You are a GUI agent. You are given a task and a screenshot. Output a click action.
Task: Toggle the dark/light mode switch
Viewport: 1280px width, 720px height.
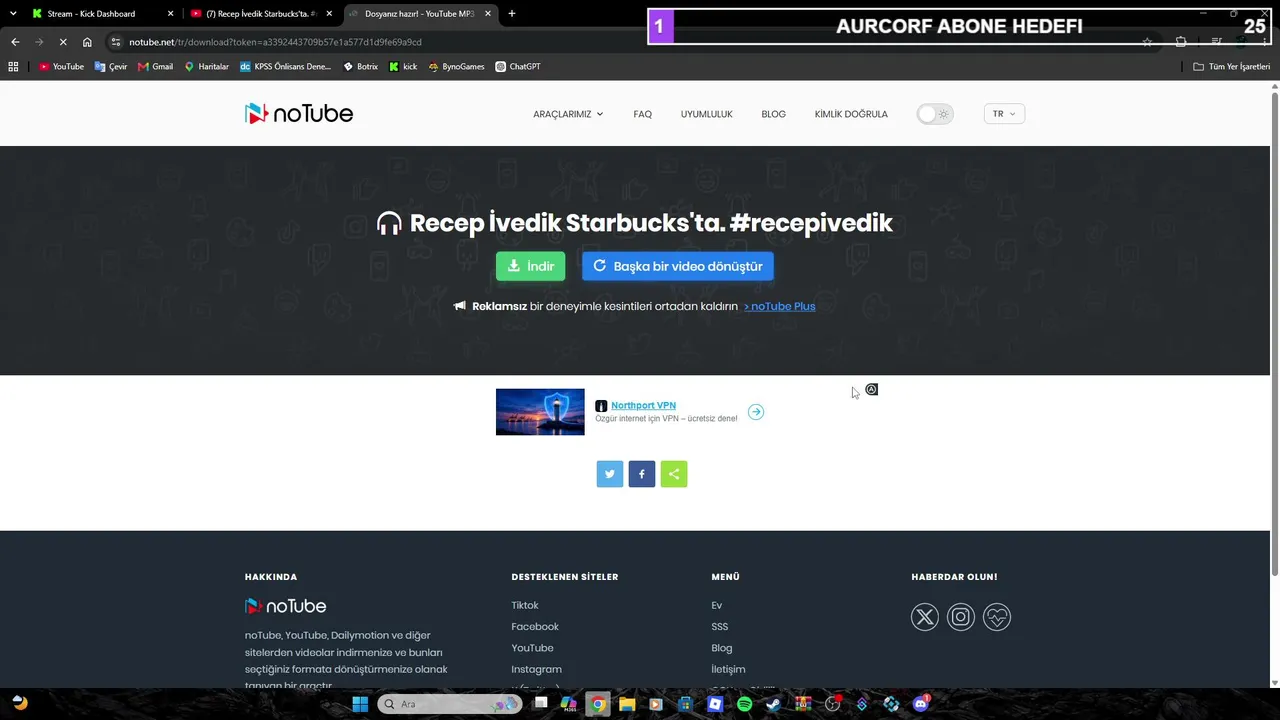[x=935, y=114]
